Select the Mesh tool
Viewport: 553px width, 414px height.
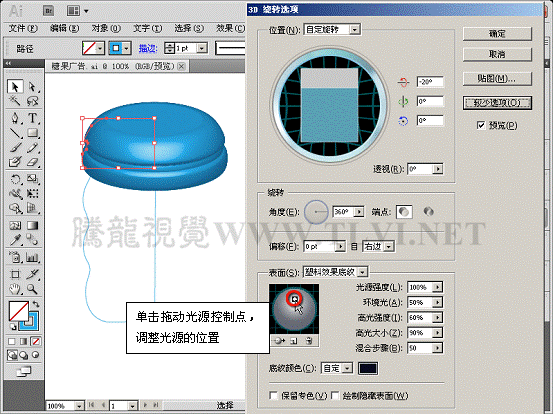pos(15,225)
